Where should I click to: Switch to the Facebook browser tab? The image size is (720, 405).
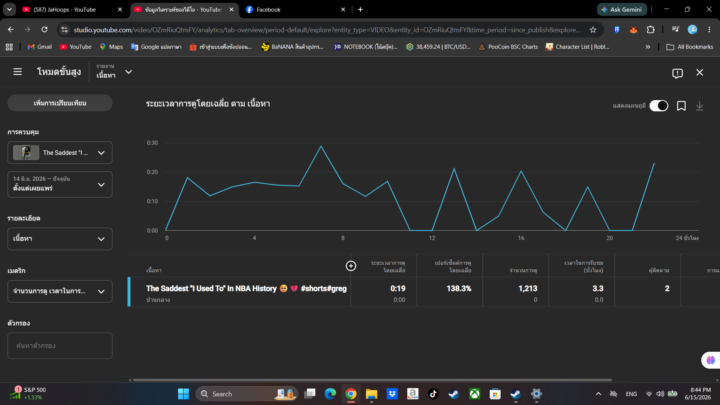point(295,9)
